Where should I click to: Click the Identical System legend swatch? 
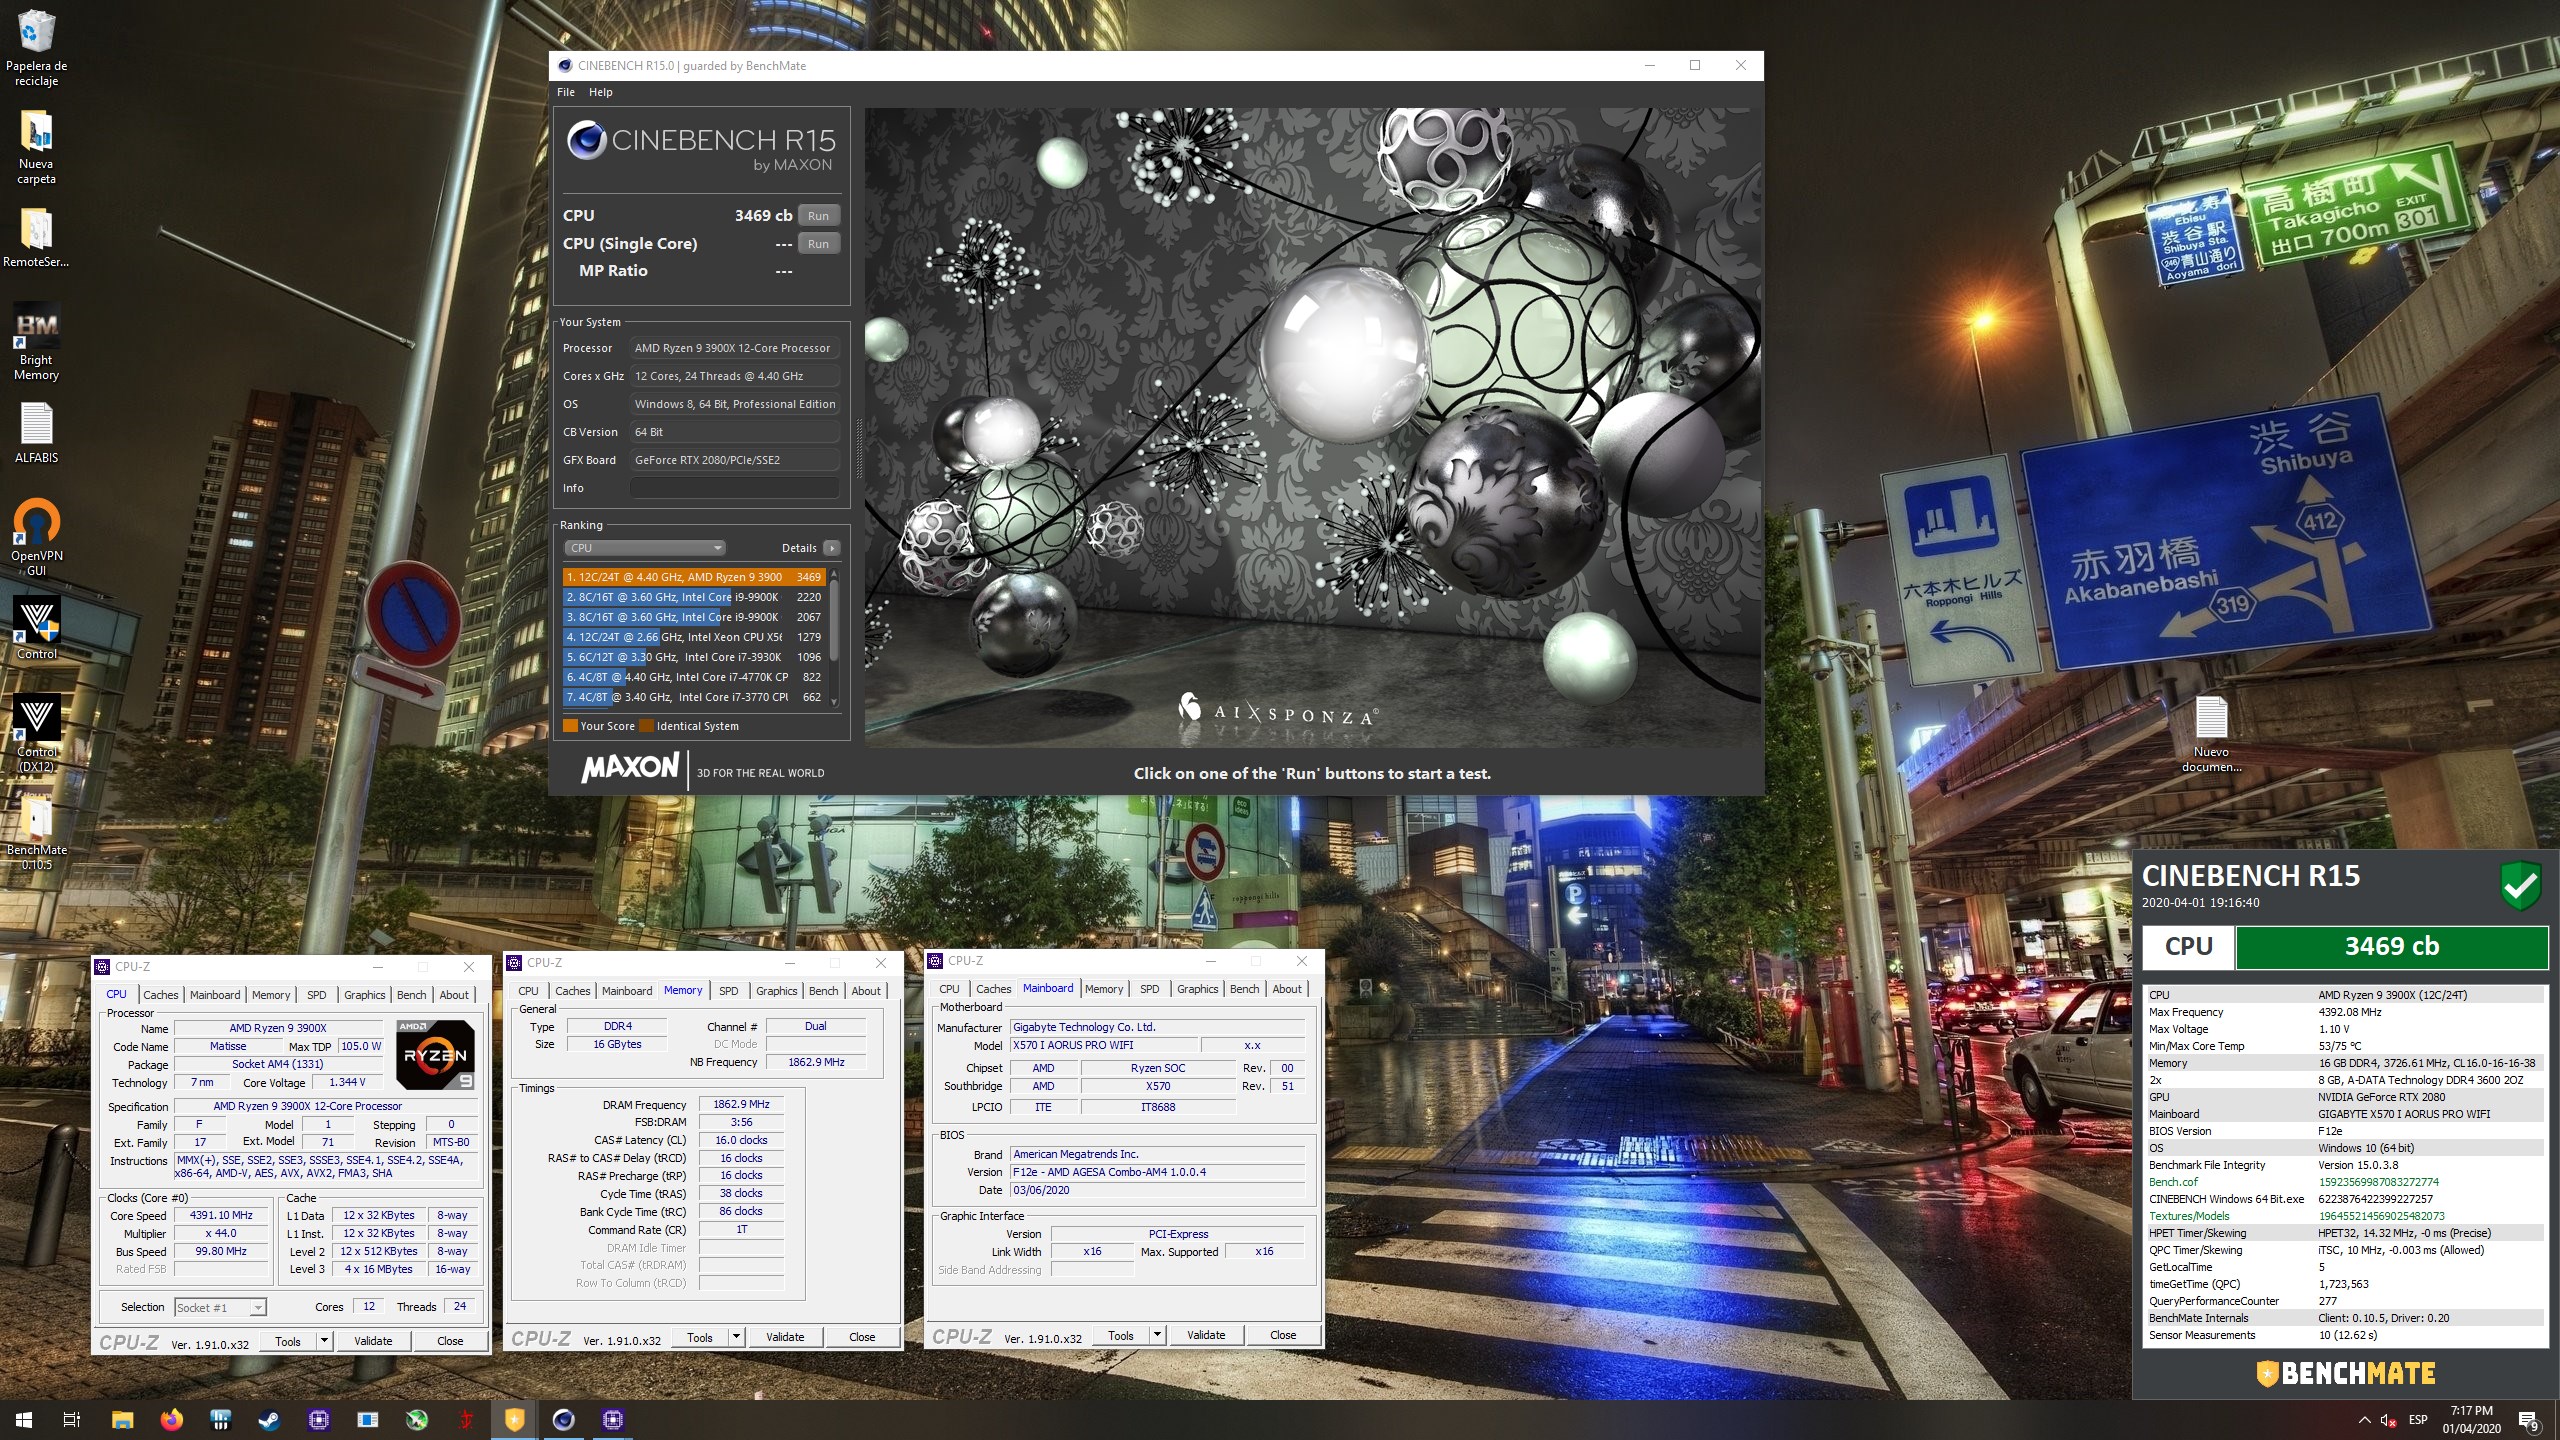coord(646,726)
